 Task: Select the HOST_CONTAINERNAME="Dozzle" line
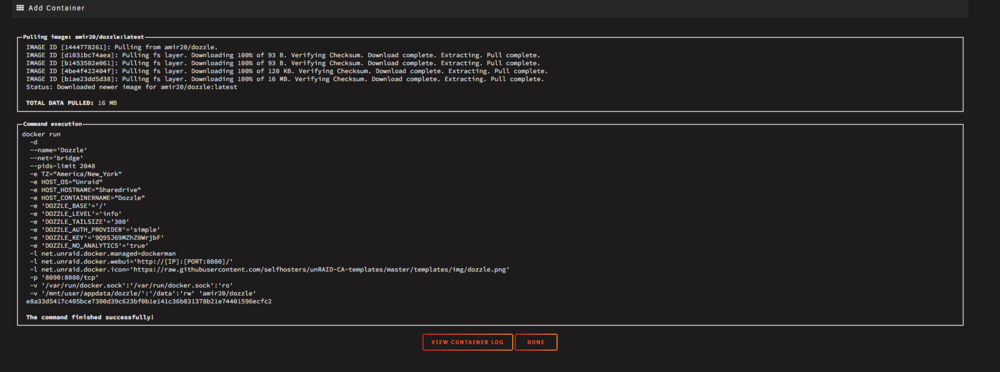(x=87, y=198)
